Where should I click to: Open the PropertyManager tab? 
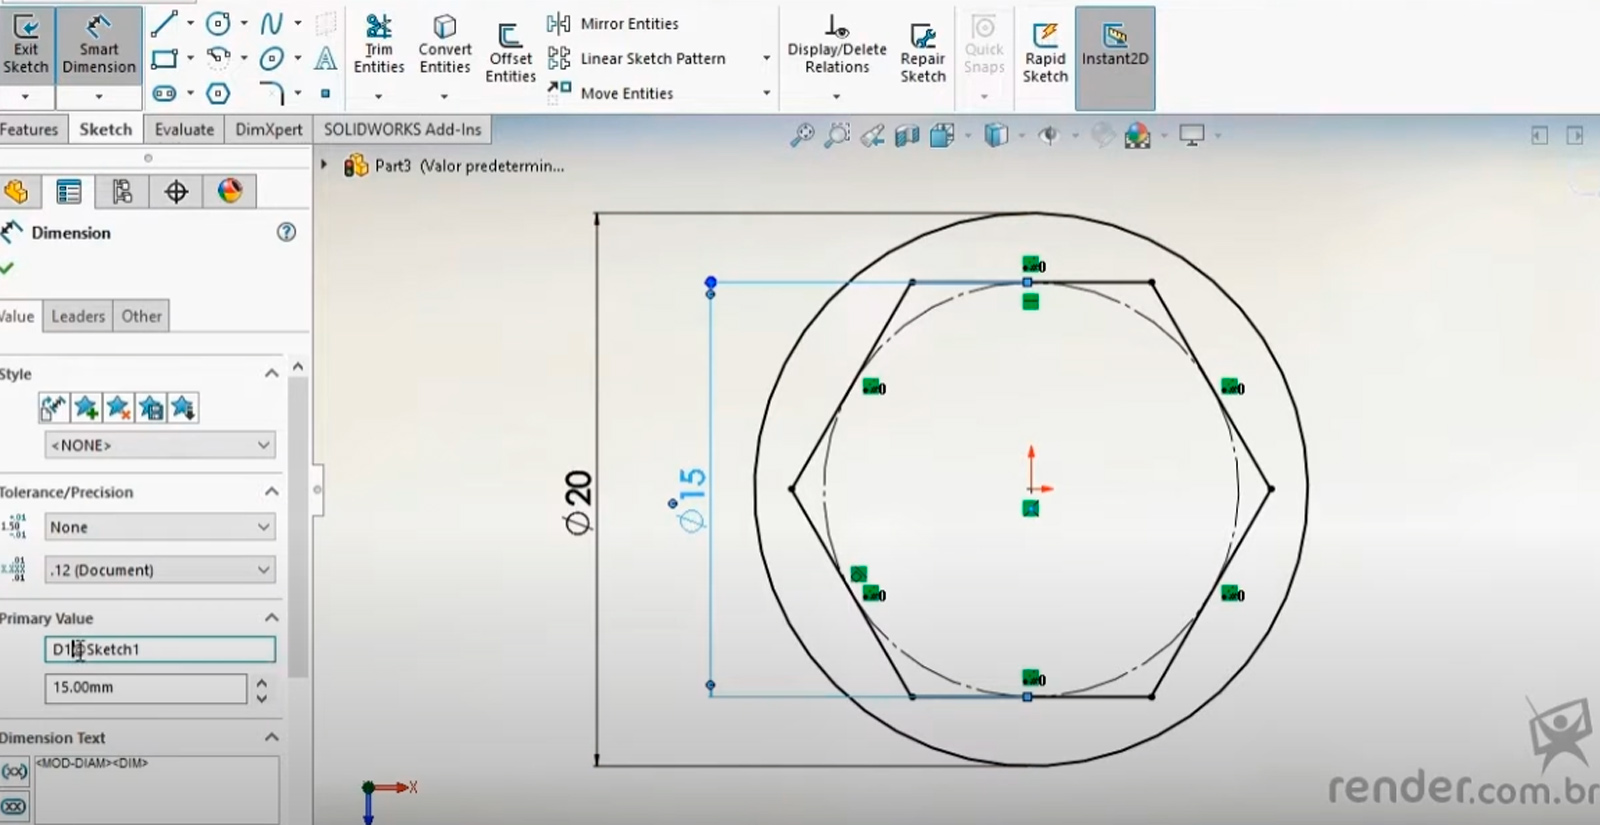[69, 192]
